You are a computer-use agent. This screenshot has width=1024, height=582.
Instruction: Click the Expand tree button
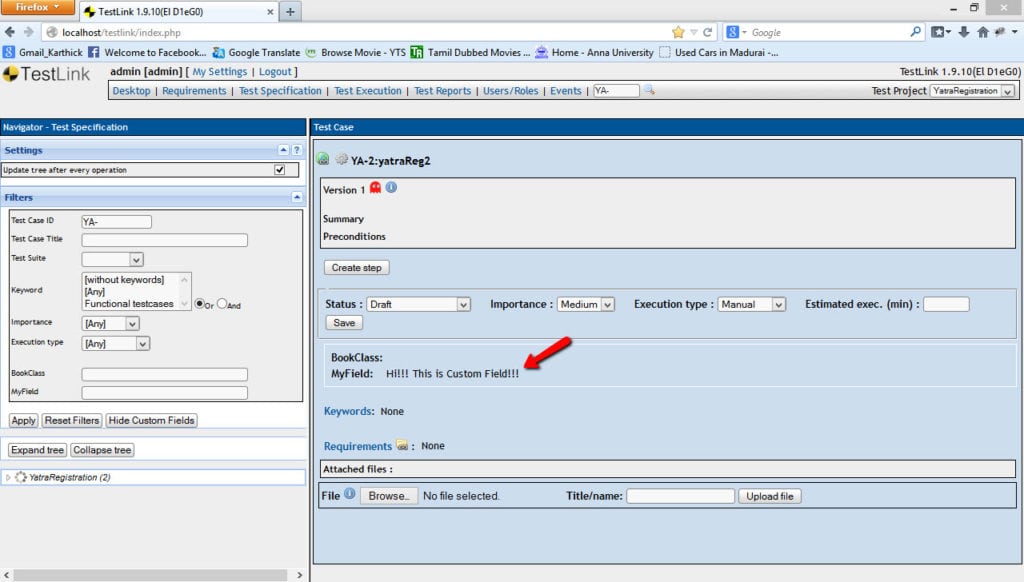37,450
